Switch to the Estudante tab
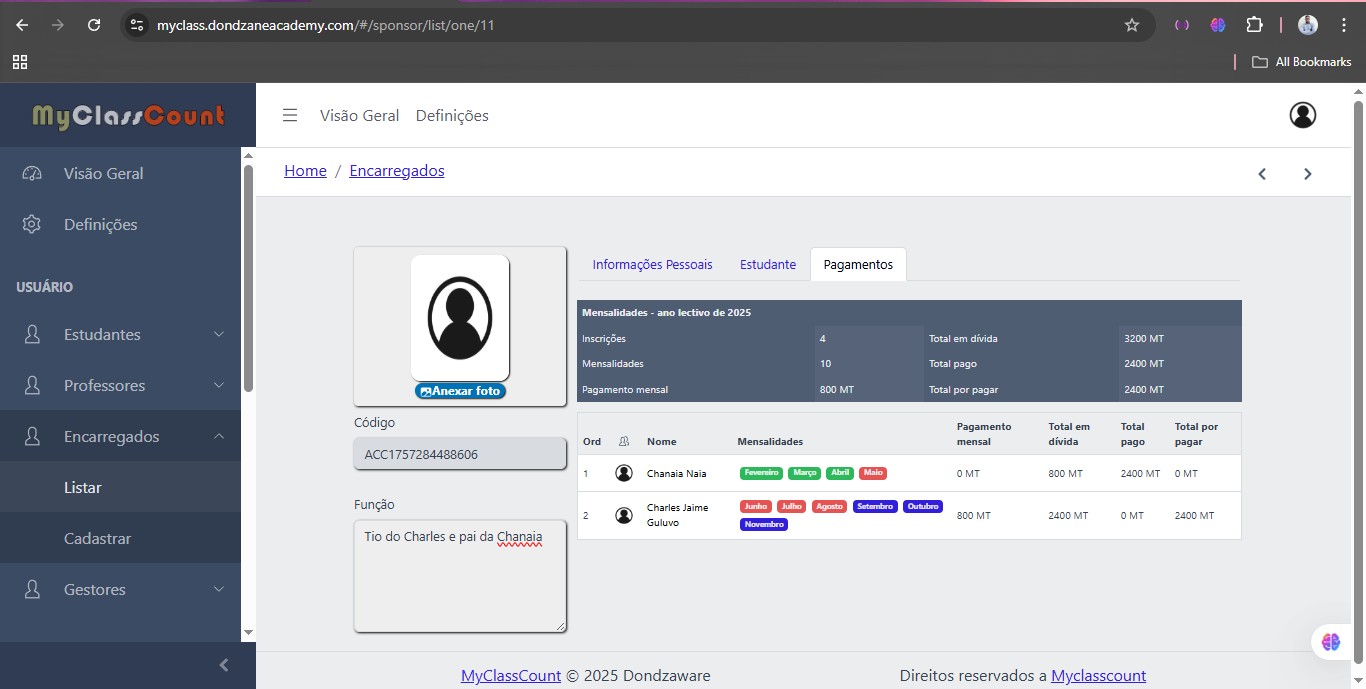Viewport: 1366px width, 689px height. click(x=768, y=265)
